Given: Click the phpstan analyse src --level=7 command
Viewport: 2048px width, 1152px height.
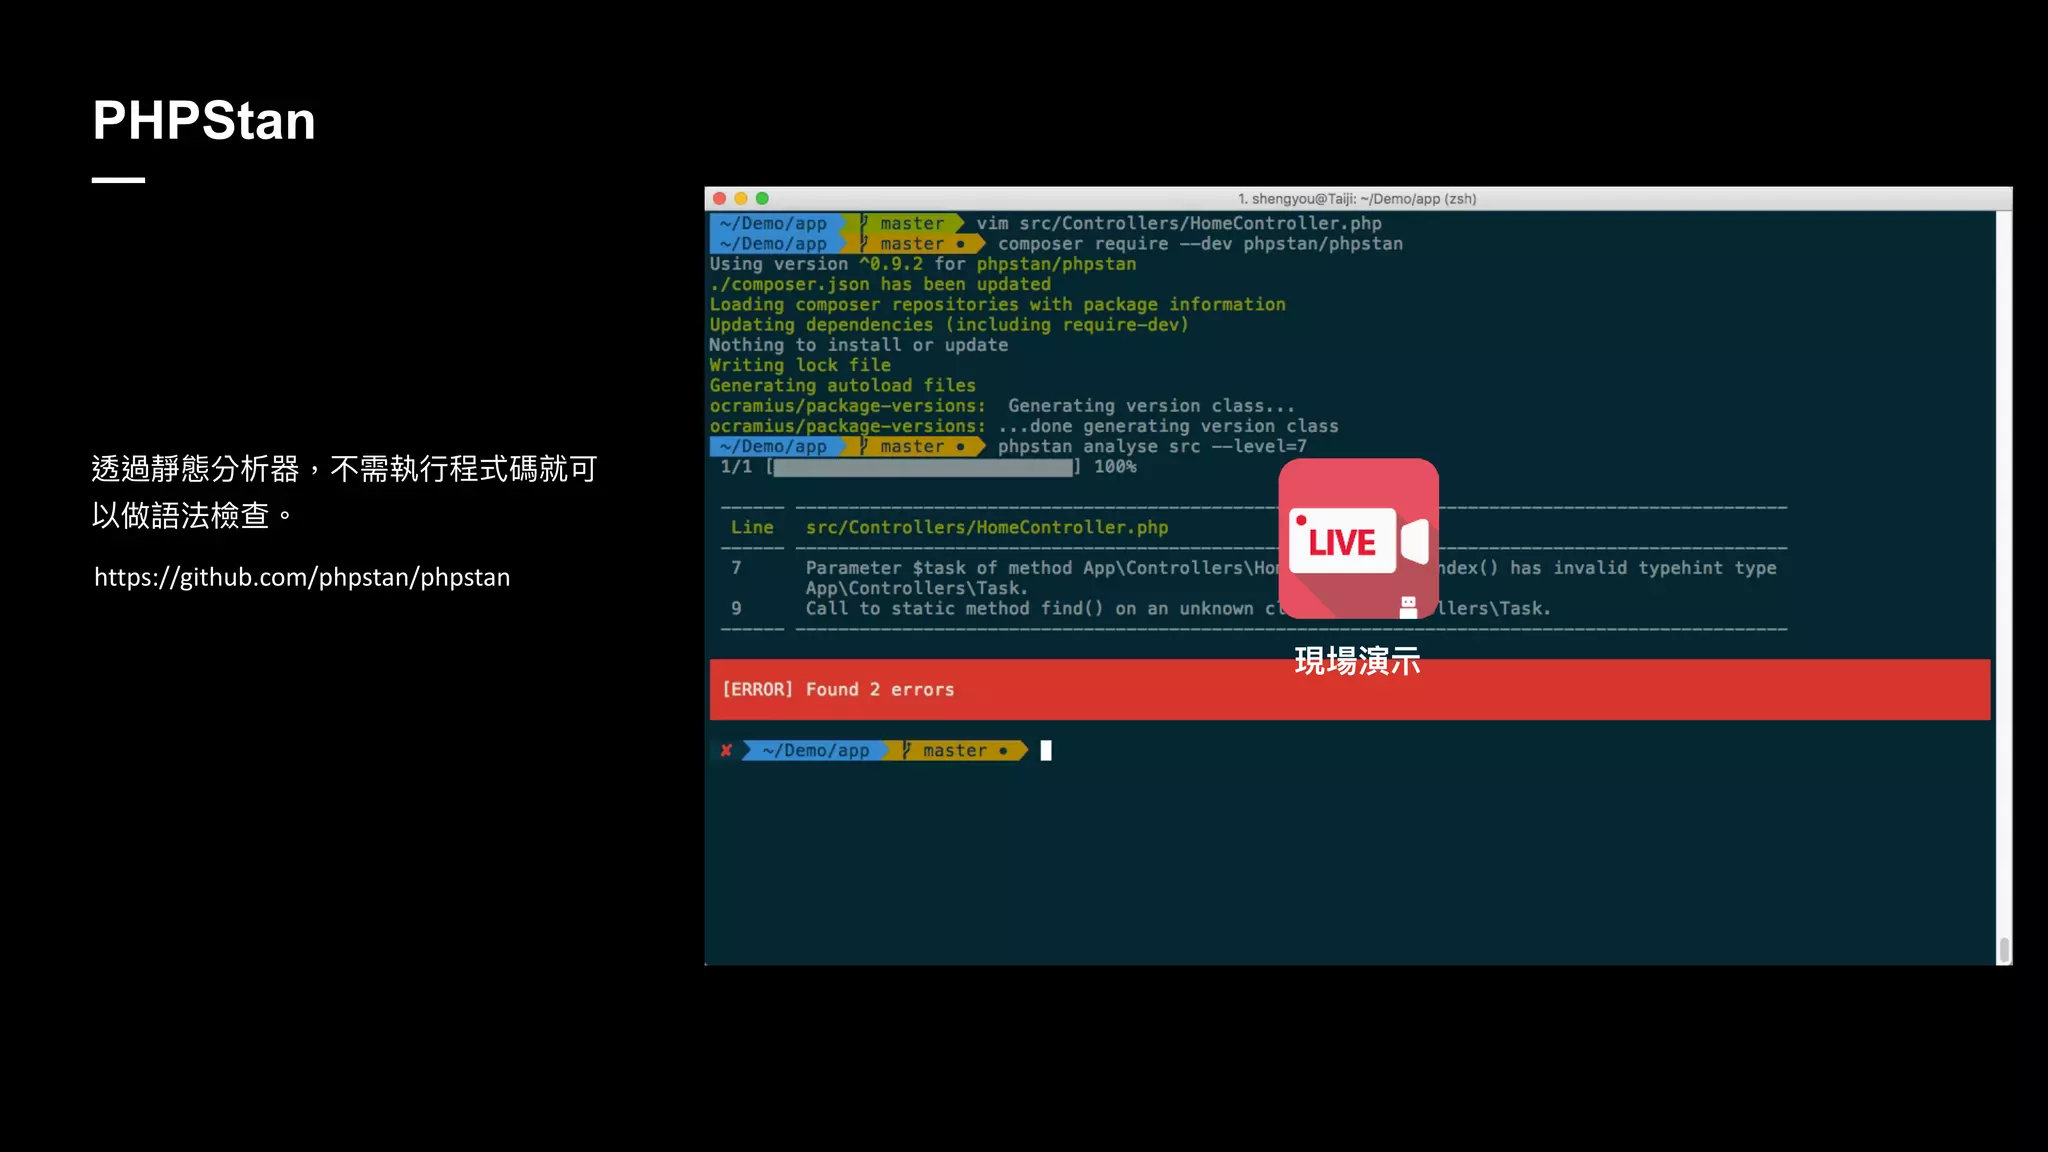Looking at the screenshot, I should point(1151,447).
